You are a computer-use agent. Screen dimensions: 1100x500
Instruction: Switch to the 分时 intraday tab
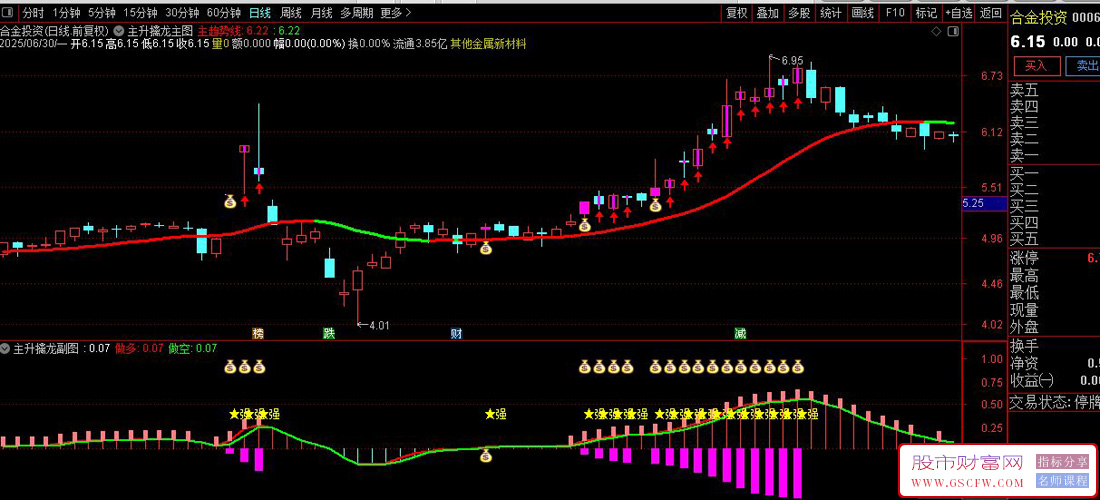pyautogui.click(x=33, y=13)
